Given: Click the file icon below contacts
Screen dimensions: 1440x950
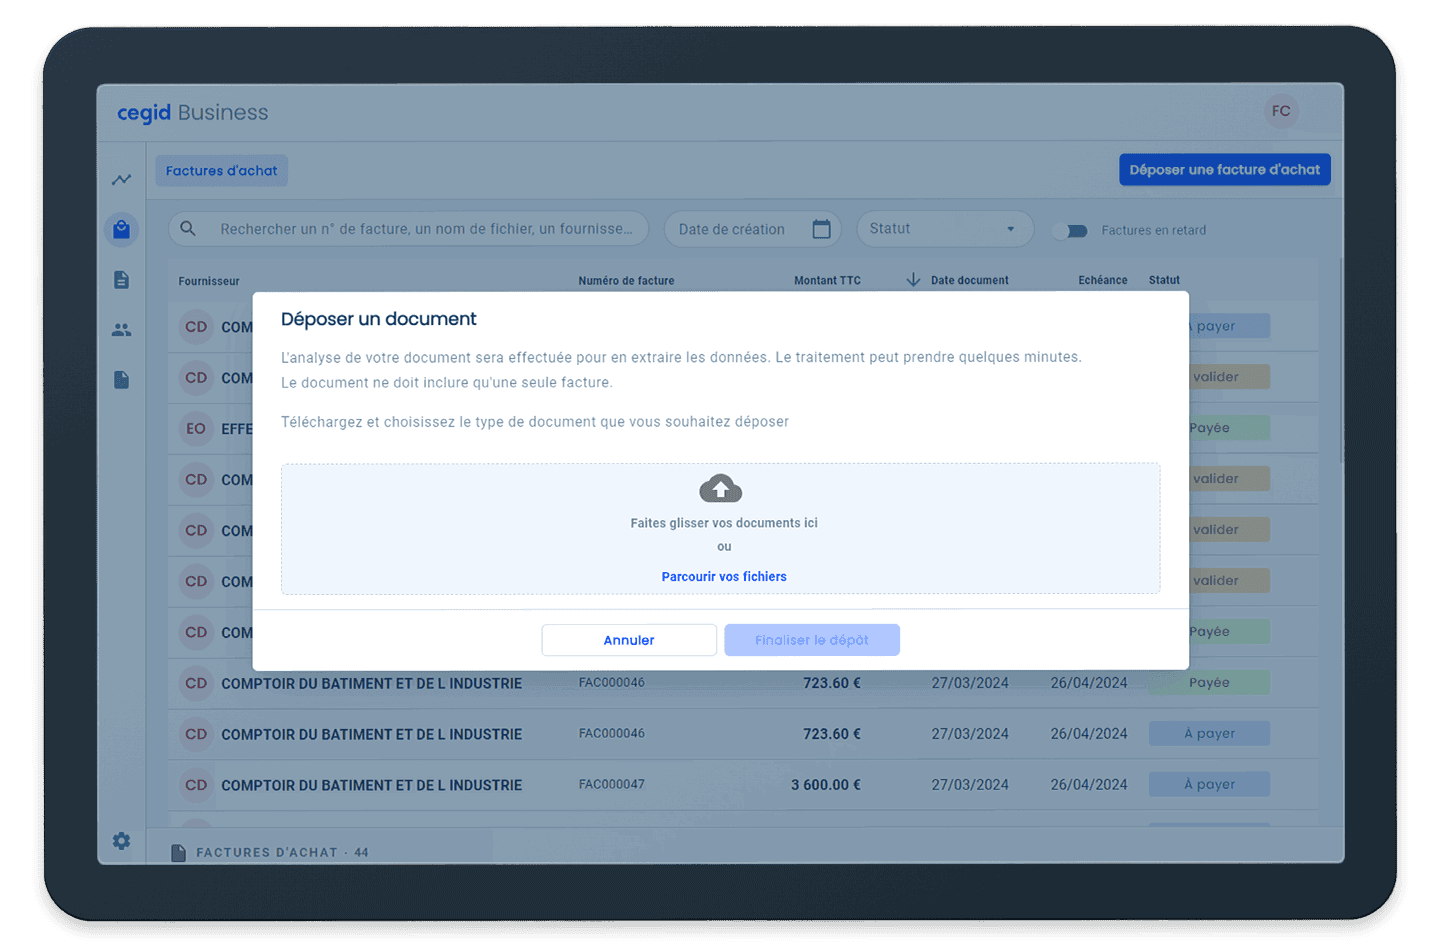Looking at the screenshot, I should [121, 380].
